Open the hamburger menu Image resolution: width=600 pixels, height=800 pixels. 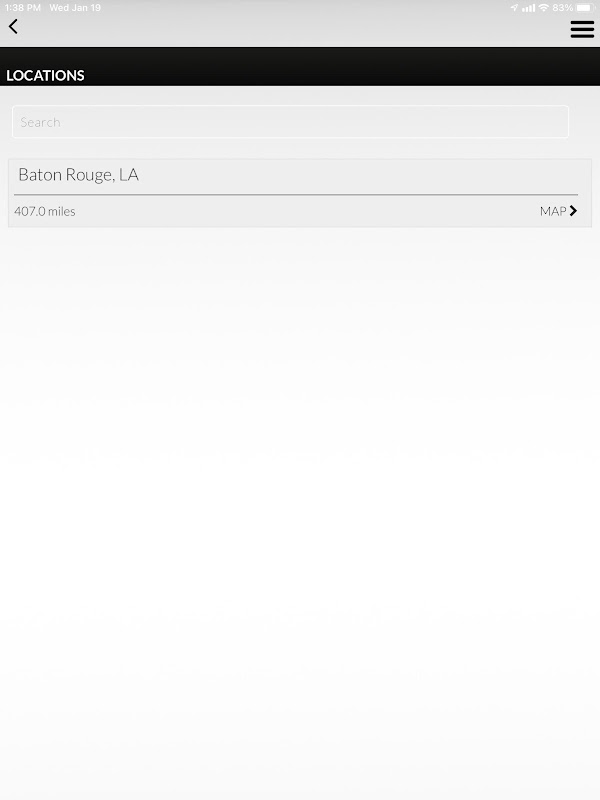[582, 29]
